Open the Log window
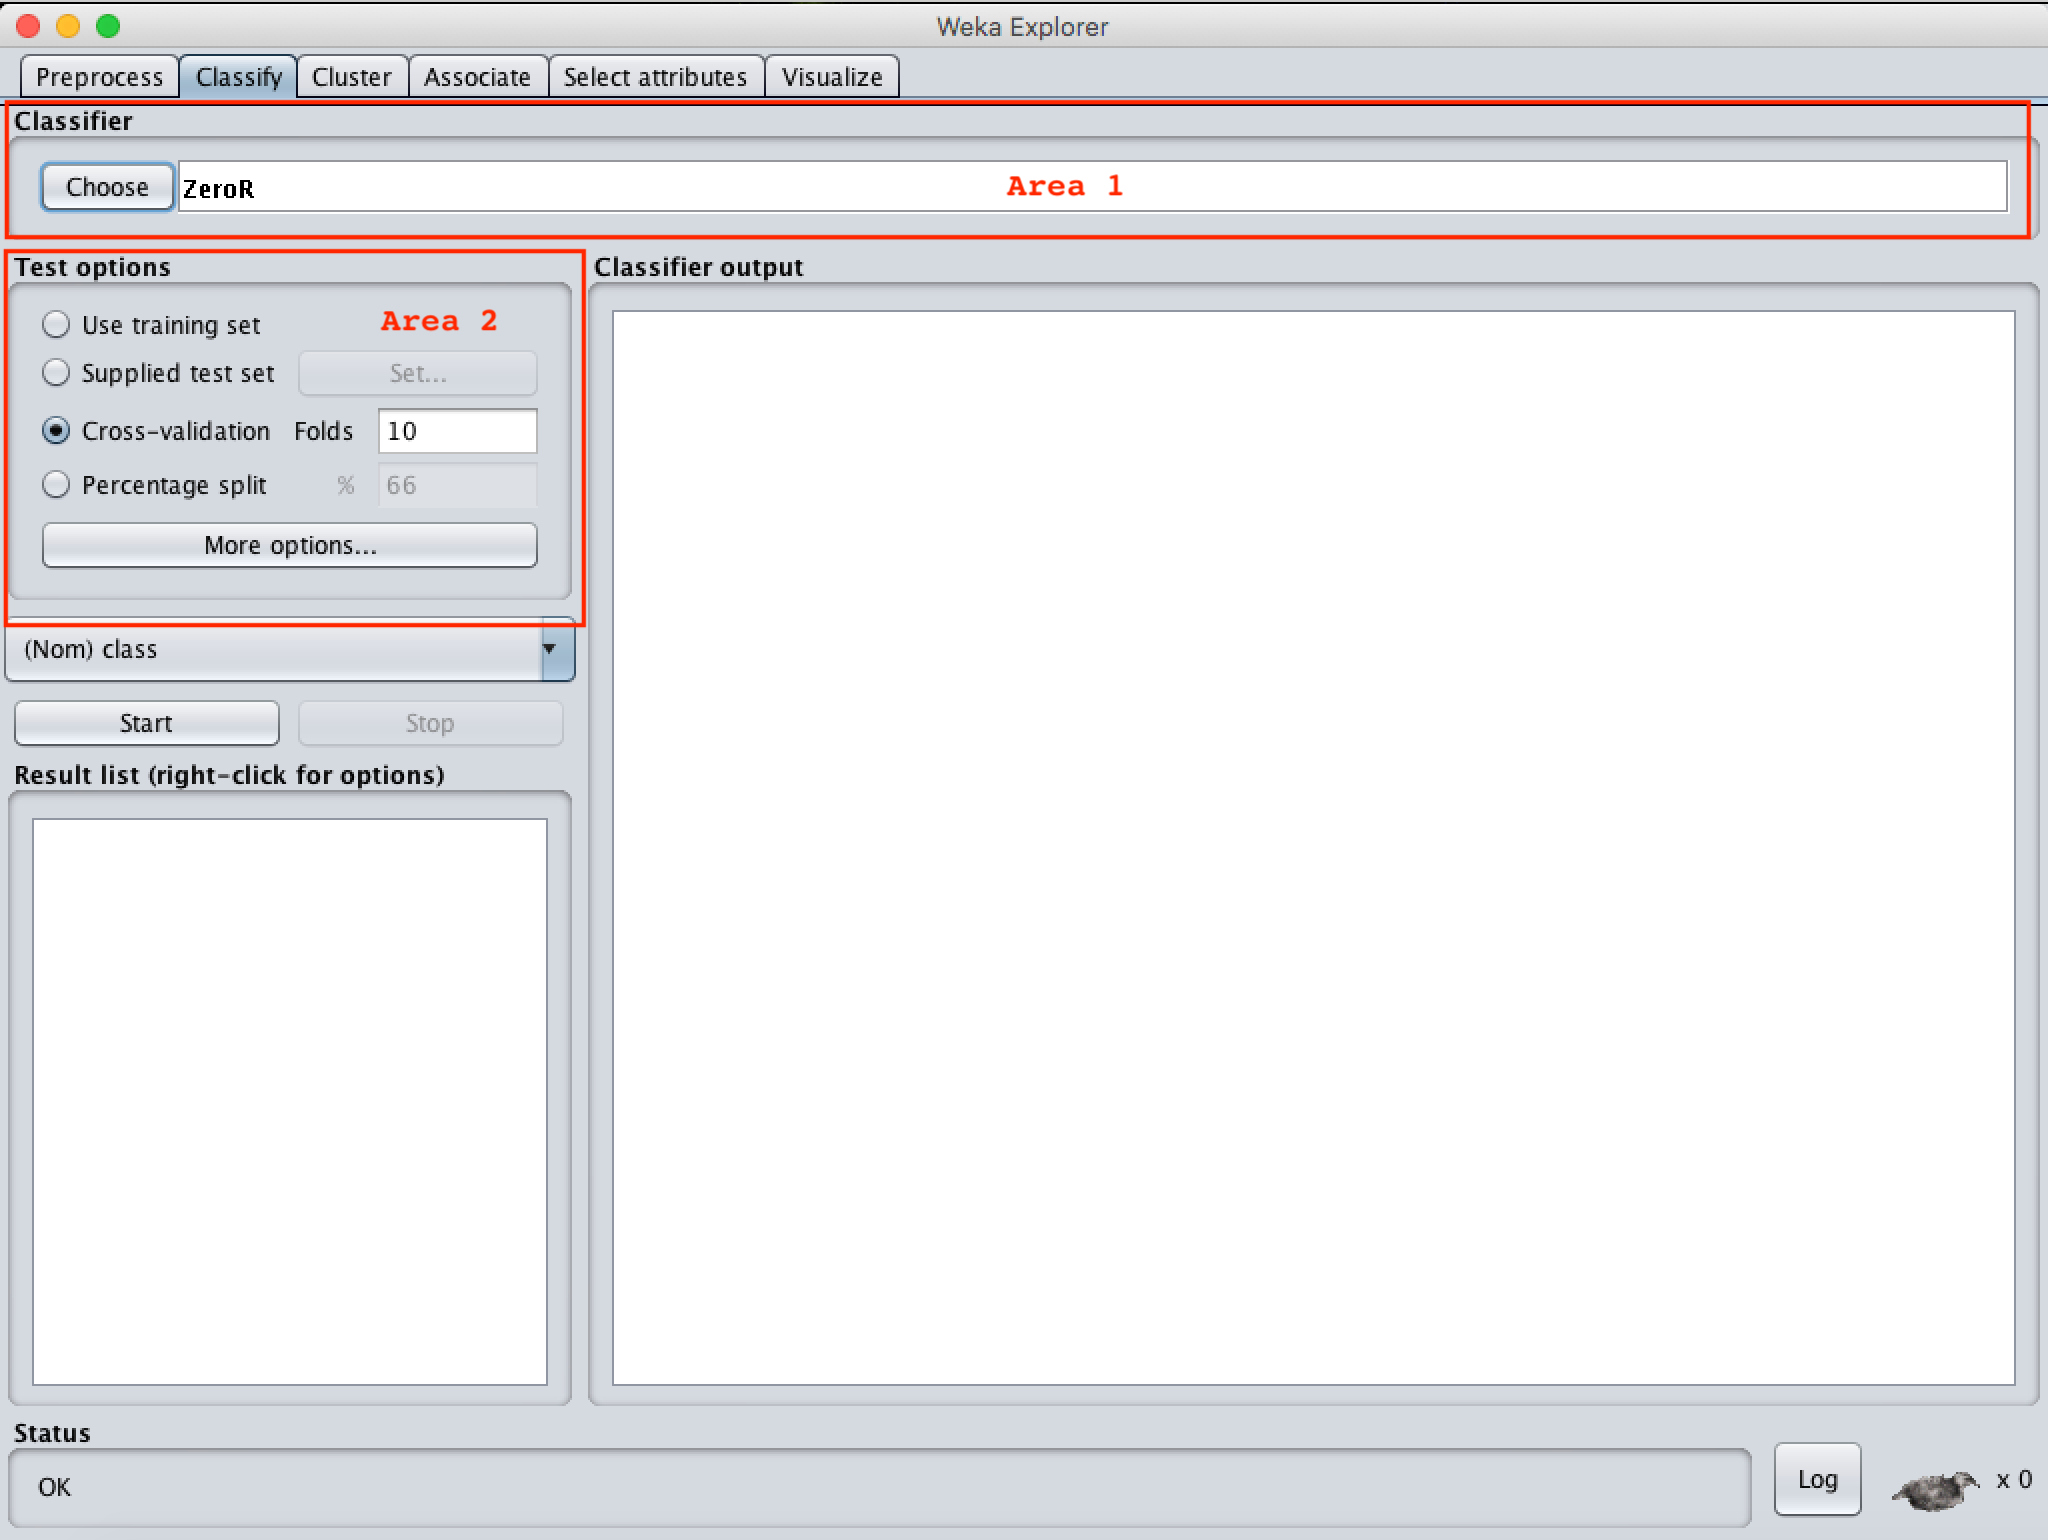Image resolution: width=2048 pixels, height=1540 pixels. (1816, 1479)
